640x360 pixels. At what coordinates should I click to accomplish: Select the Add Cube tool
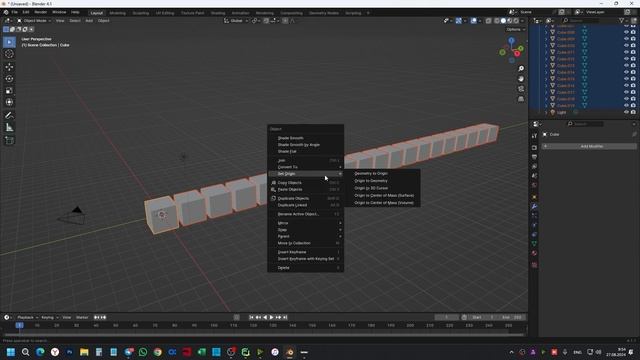[x=9, y=141]
